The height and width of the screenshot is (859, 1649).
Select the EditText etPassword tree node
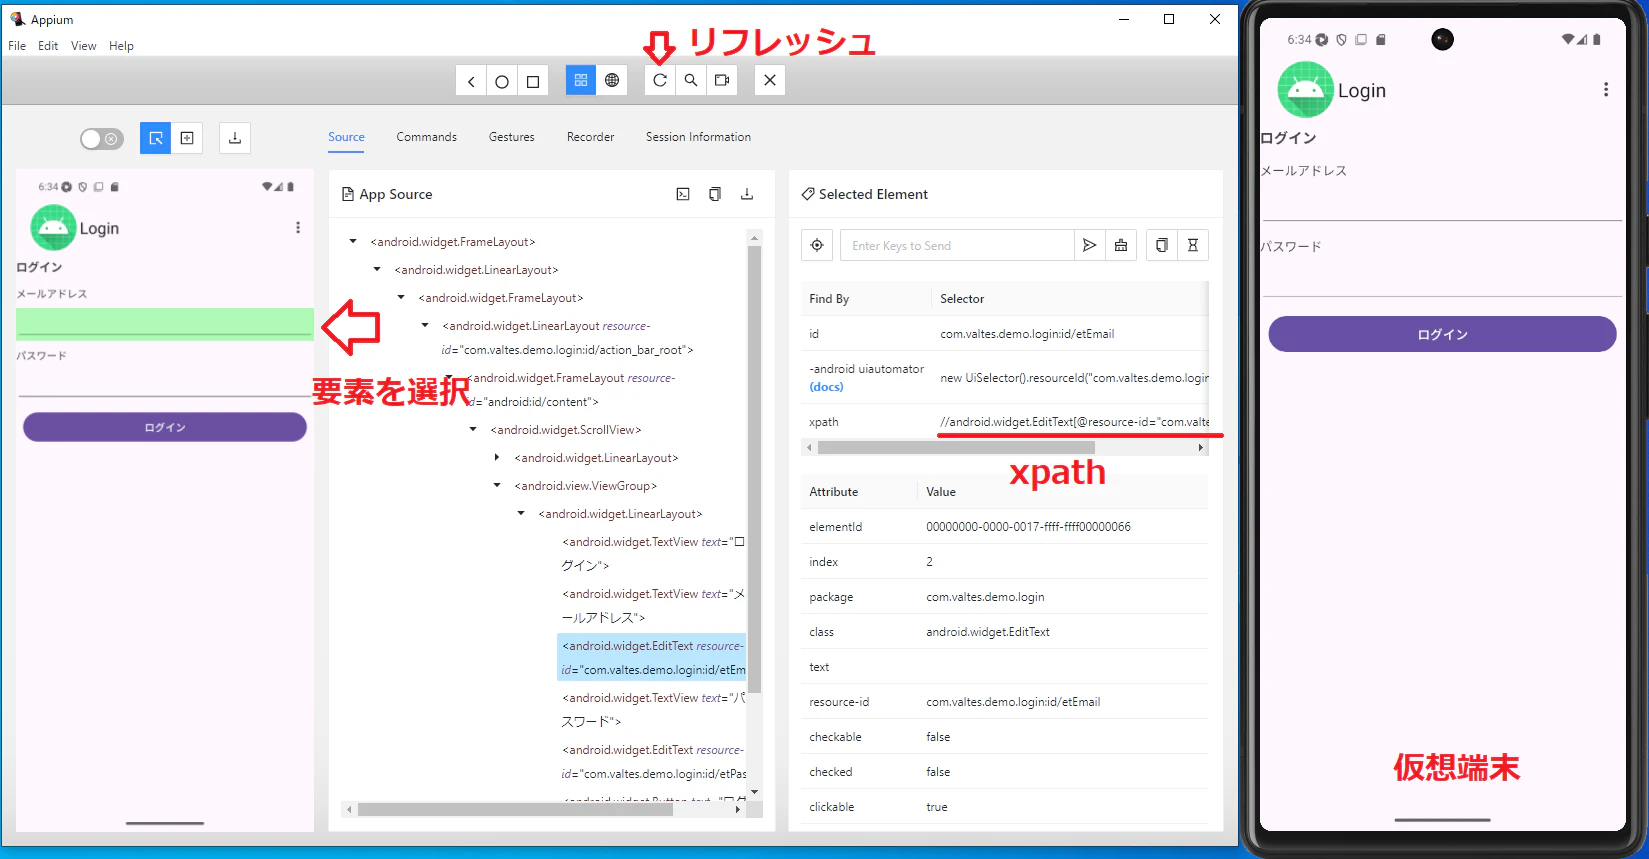click(653, 762)
